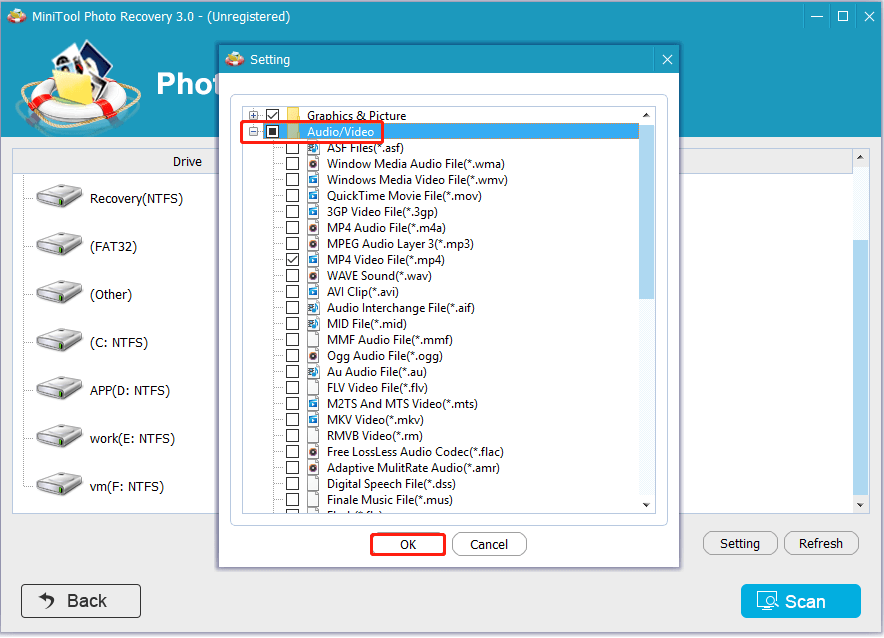Screen dimensions: 884x638
Task: Click the 3GP Video File icon
Action: pyautogui.click(x=313, y=212)
